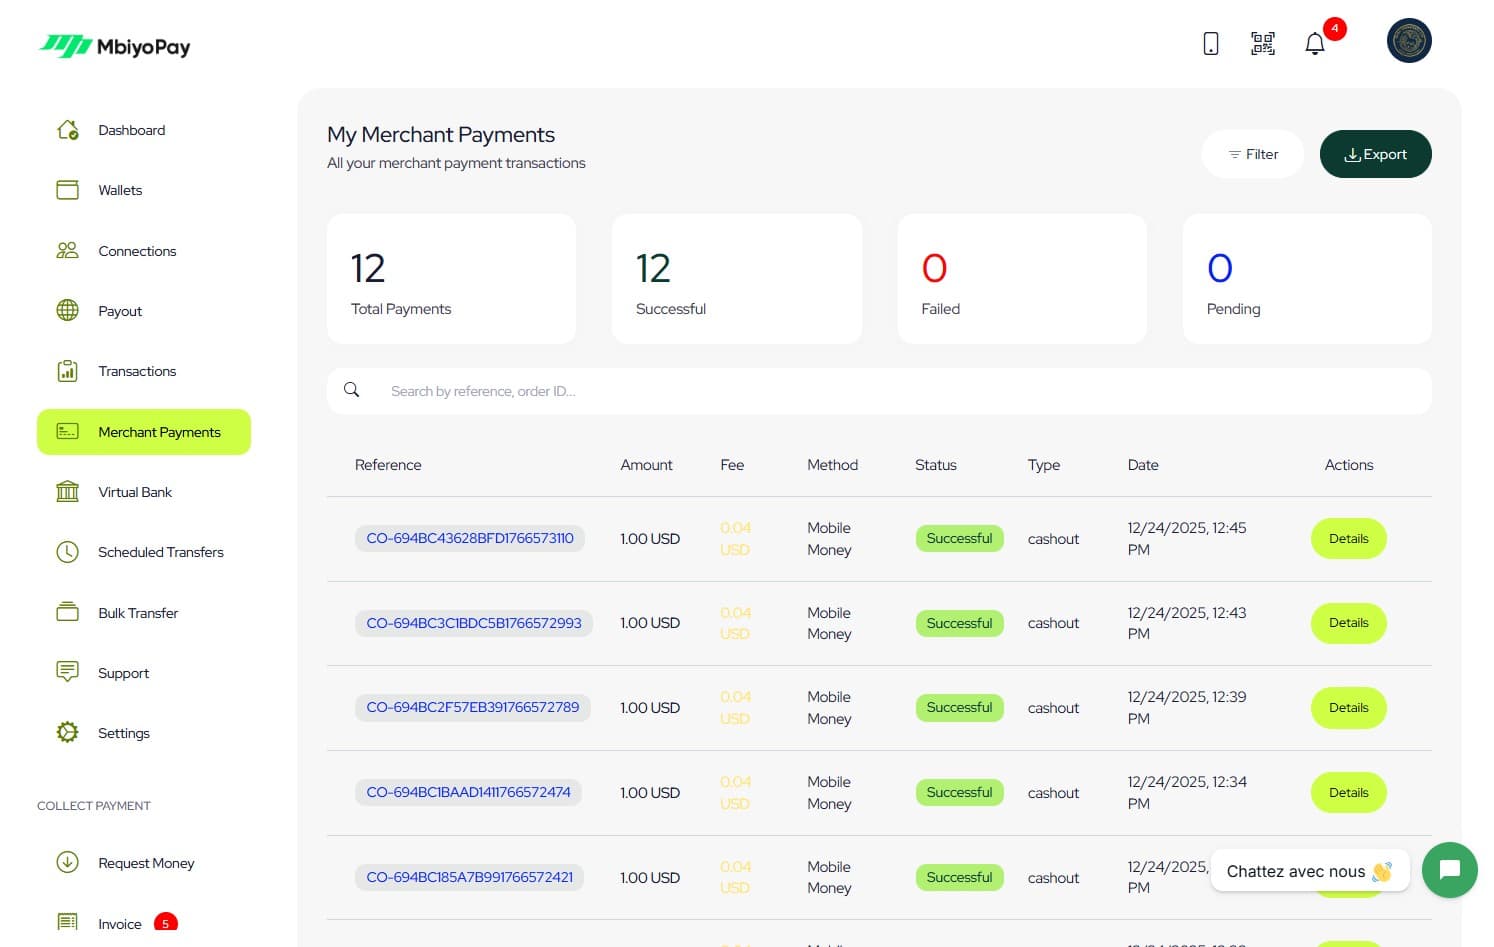Click the Failed payments card
This screenshot has width=1494, height=947.
[x=1022, y=279]
